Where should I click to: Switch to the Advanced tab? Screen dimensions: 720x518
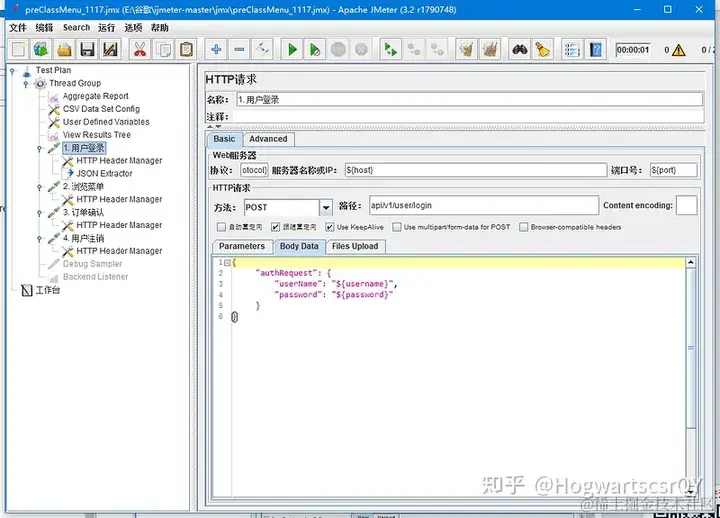(269, 139)
